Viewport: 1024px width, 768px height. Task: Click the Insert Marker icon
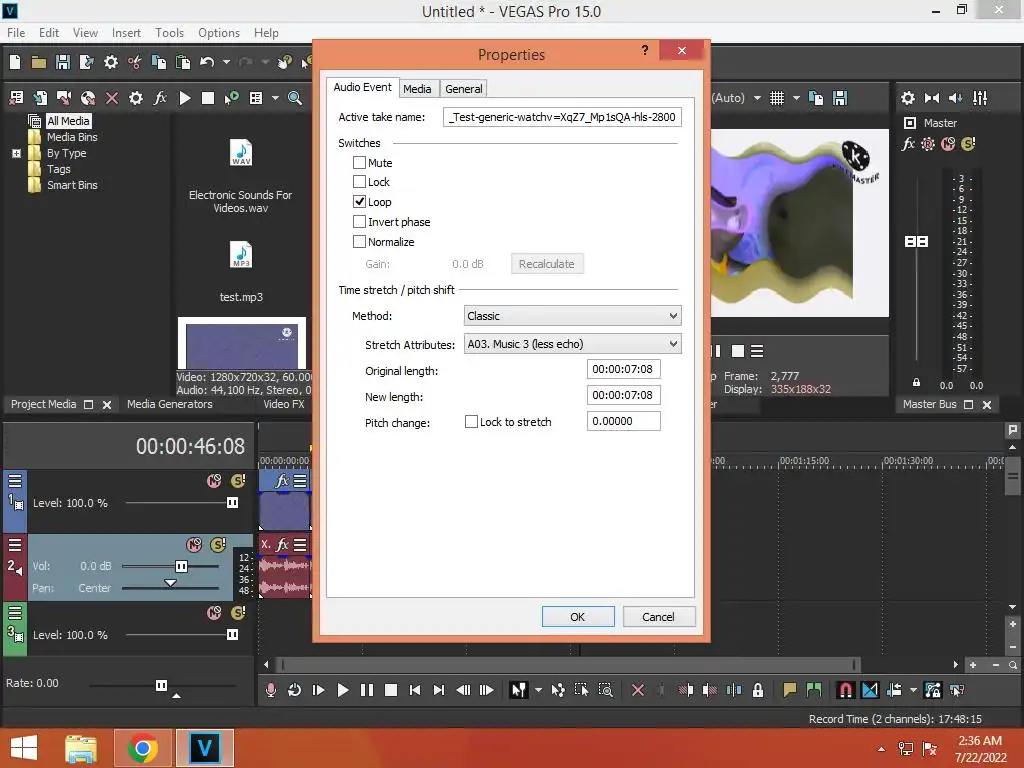[x=790, y=690]
